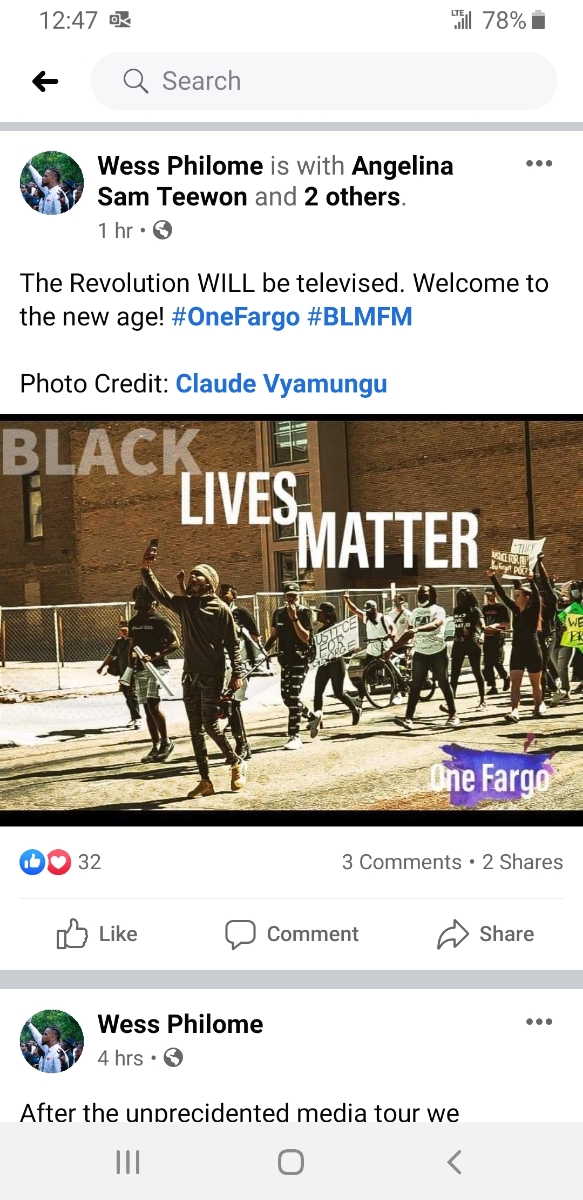Viewport: 583px width, 1200px height.
Task: Tap the Android home button
Action: coord(291,1161)
